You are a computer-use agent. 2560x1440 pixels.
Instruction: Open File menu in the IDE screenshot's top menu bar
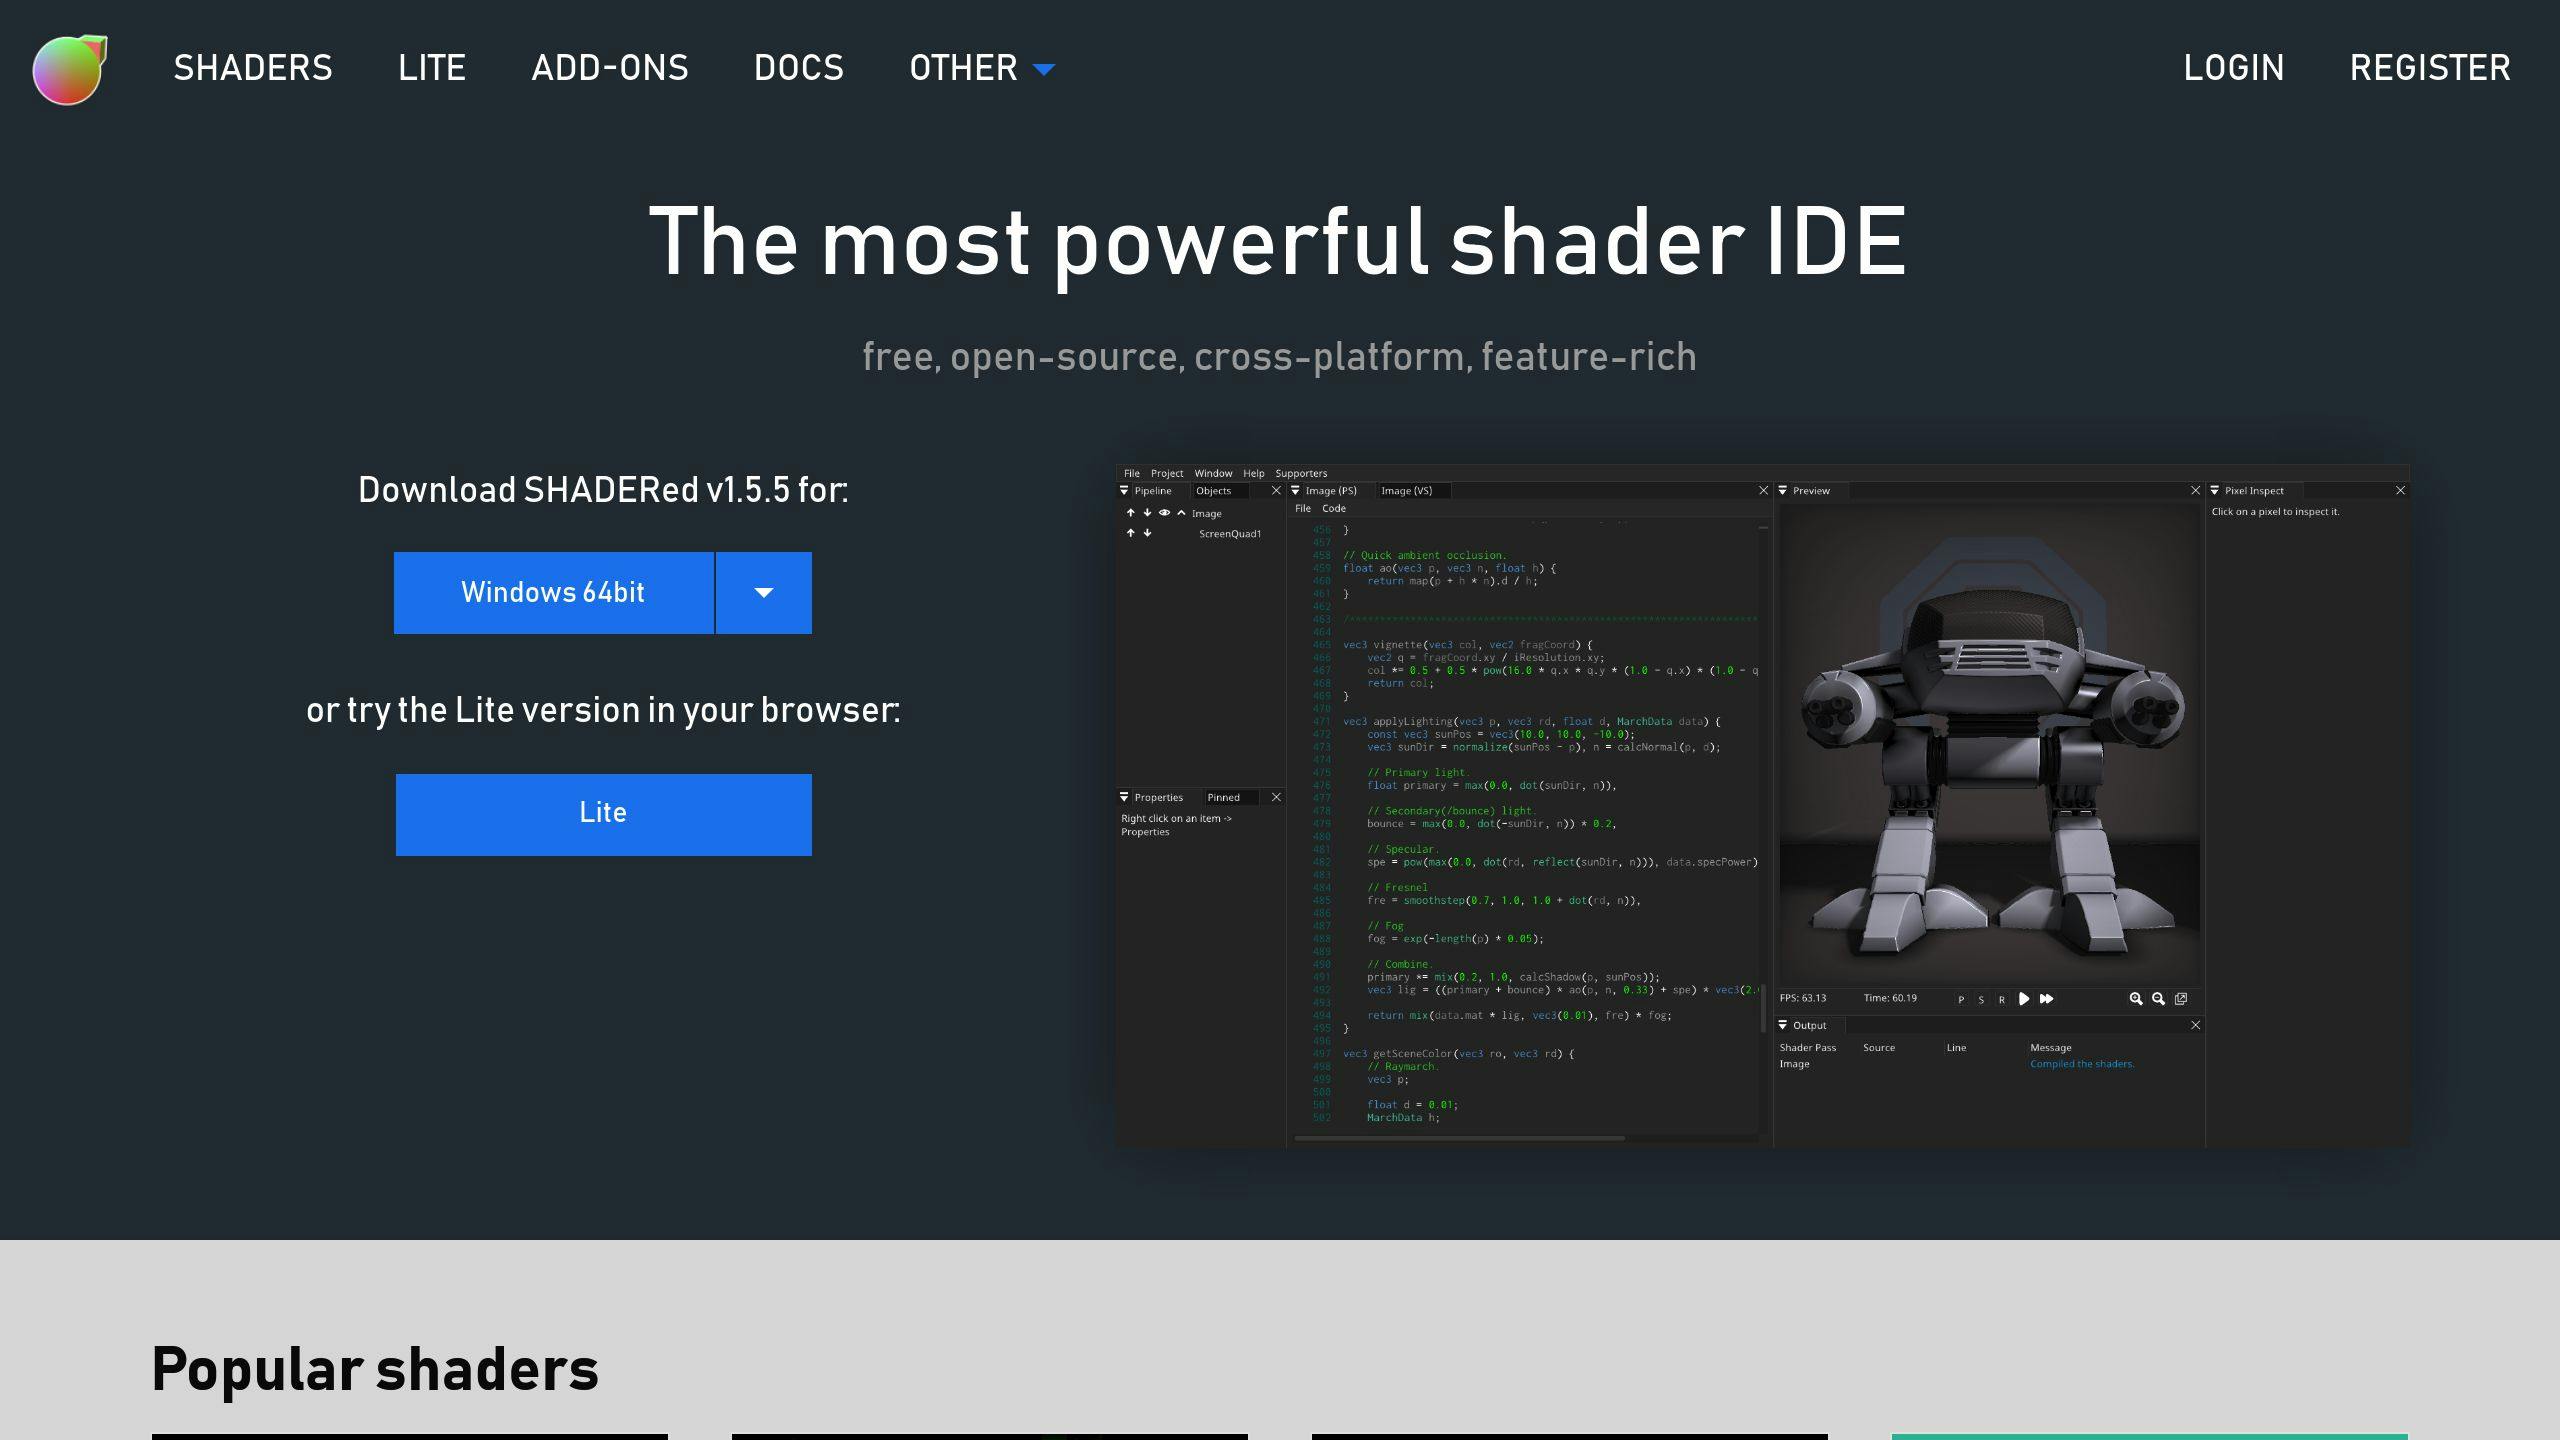[1132, 474]
